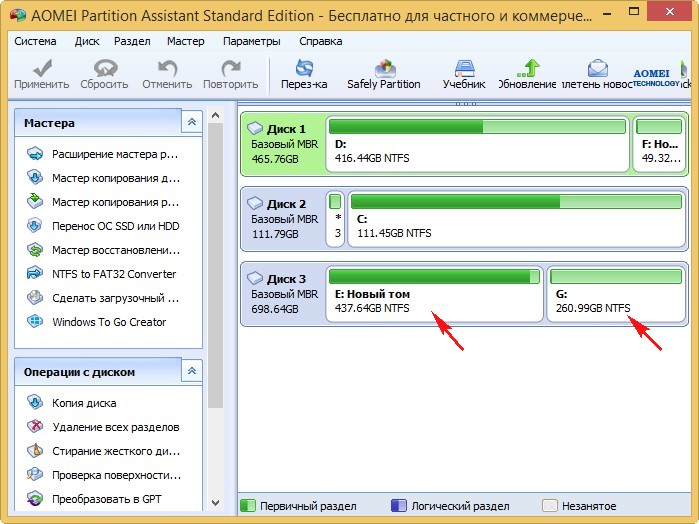
Task: Click the Мастера panel title
Action: point(49,123)
